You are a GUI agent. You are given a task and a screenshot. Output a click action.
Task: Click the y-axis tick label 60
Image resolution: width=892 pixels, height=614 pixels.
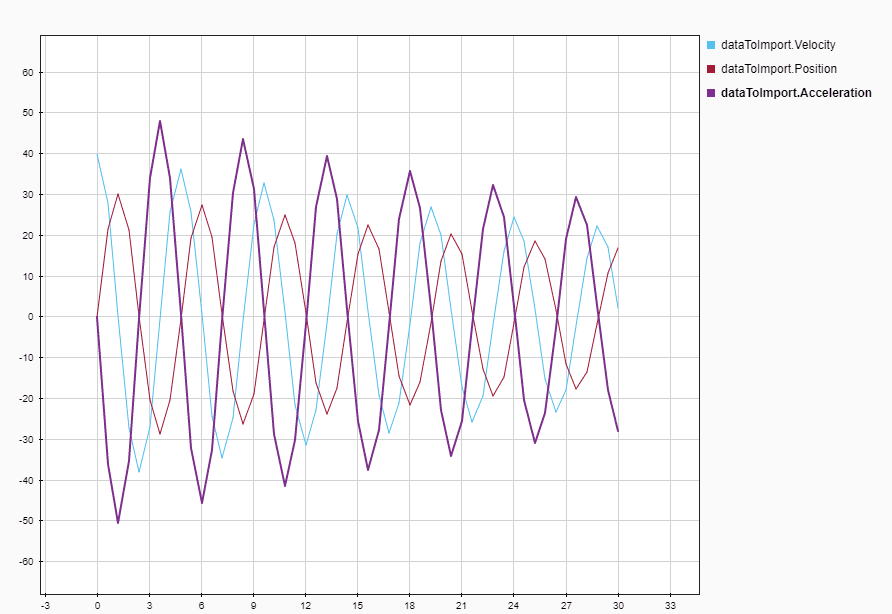coord(28,72)
